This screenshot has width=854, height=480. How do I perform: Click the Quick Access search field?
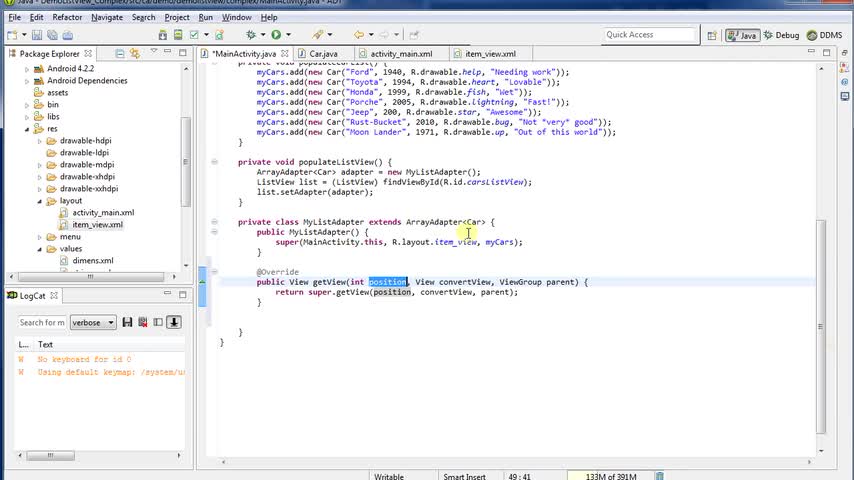[650, 35]
